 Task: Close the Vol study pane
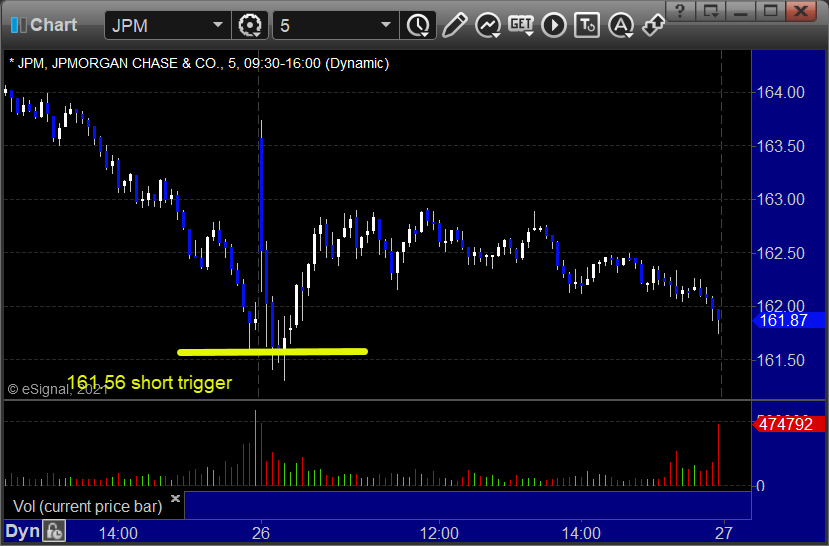176,498
